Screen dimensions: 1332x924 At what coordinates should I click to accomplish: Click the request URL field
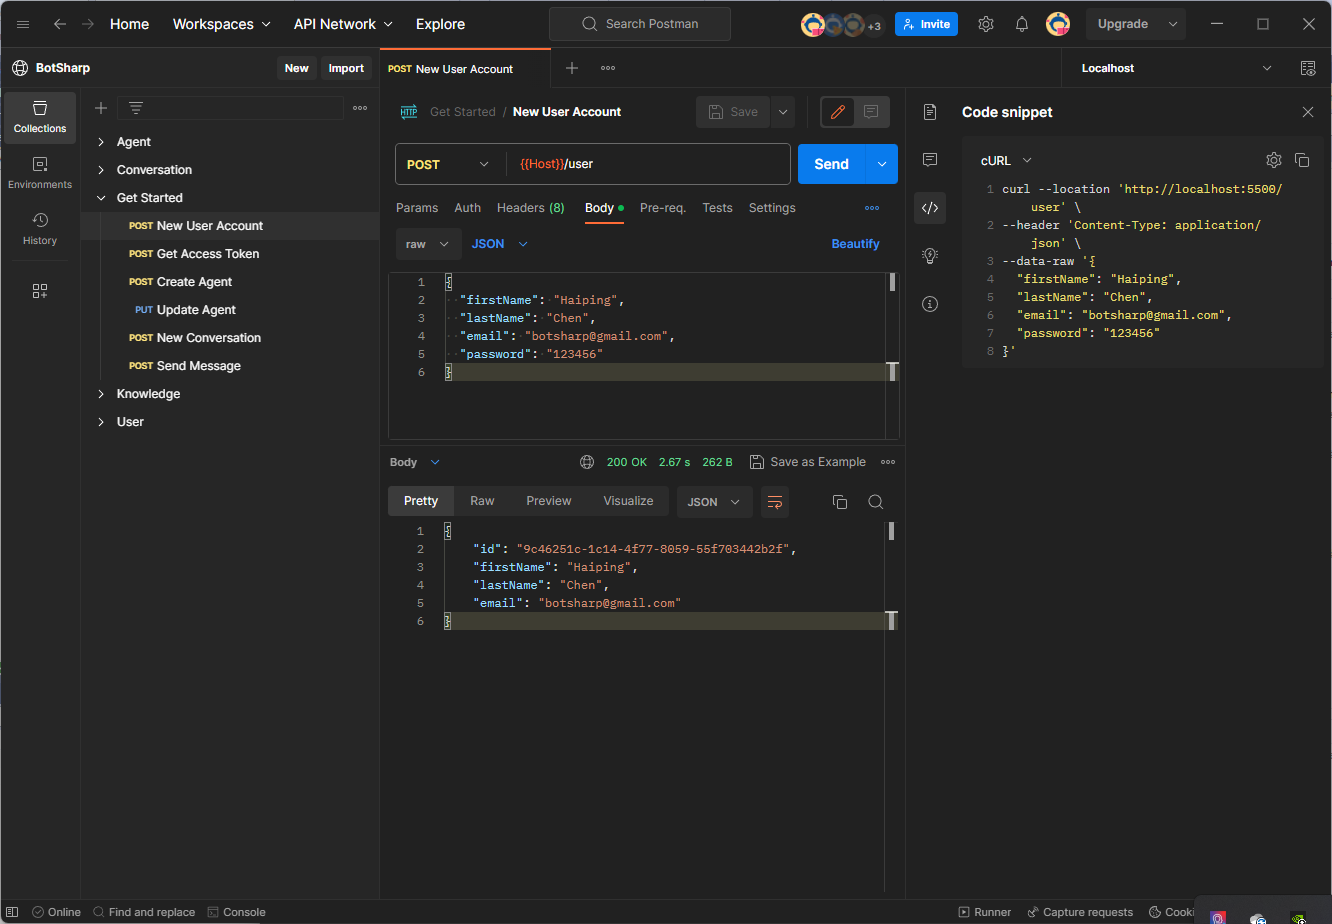[x=649, y=164]
